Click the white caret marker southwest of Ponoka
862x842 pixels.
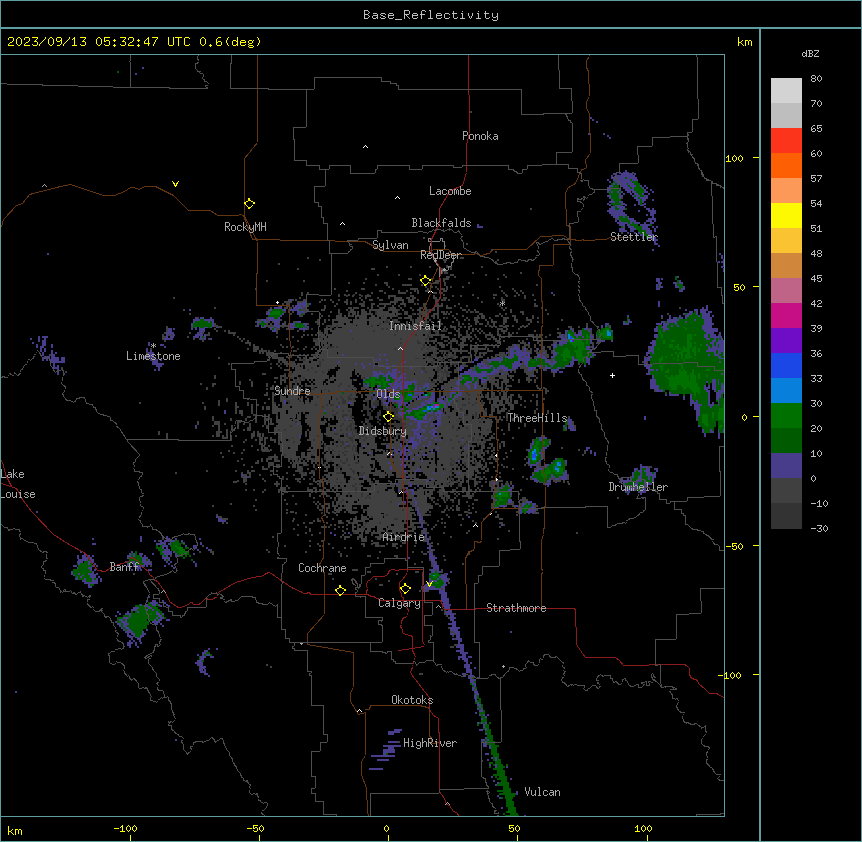pos(365,147)
